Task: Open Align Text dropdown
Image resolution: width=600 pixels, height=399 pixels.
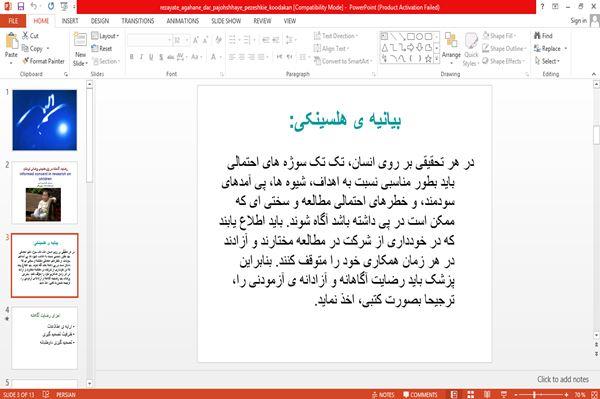Action: (x=331, y=48)
